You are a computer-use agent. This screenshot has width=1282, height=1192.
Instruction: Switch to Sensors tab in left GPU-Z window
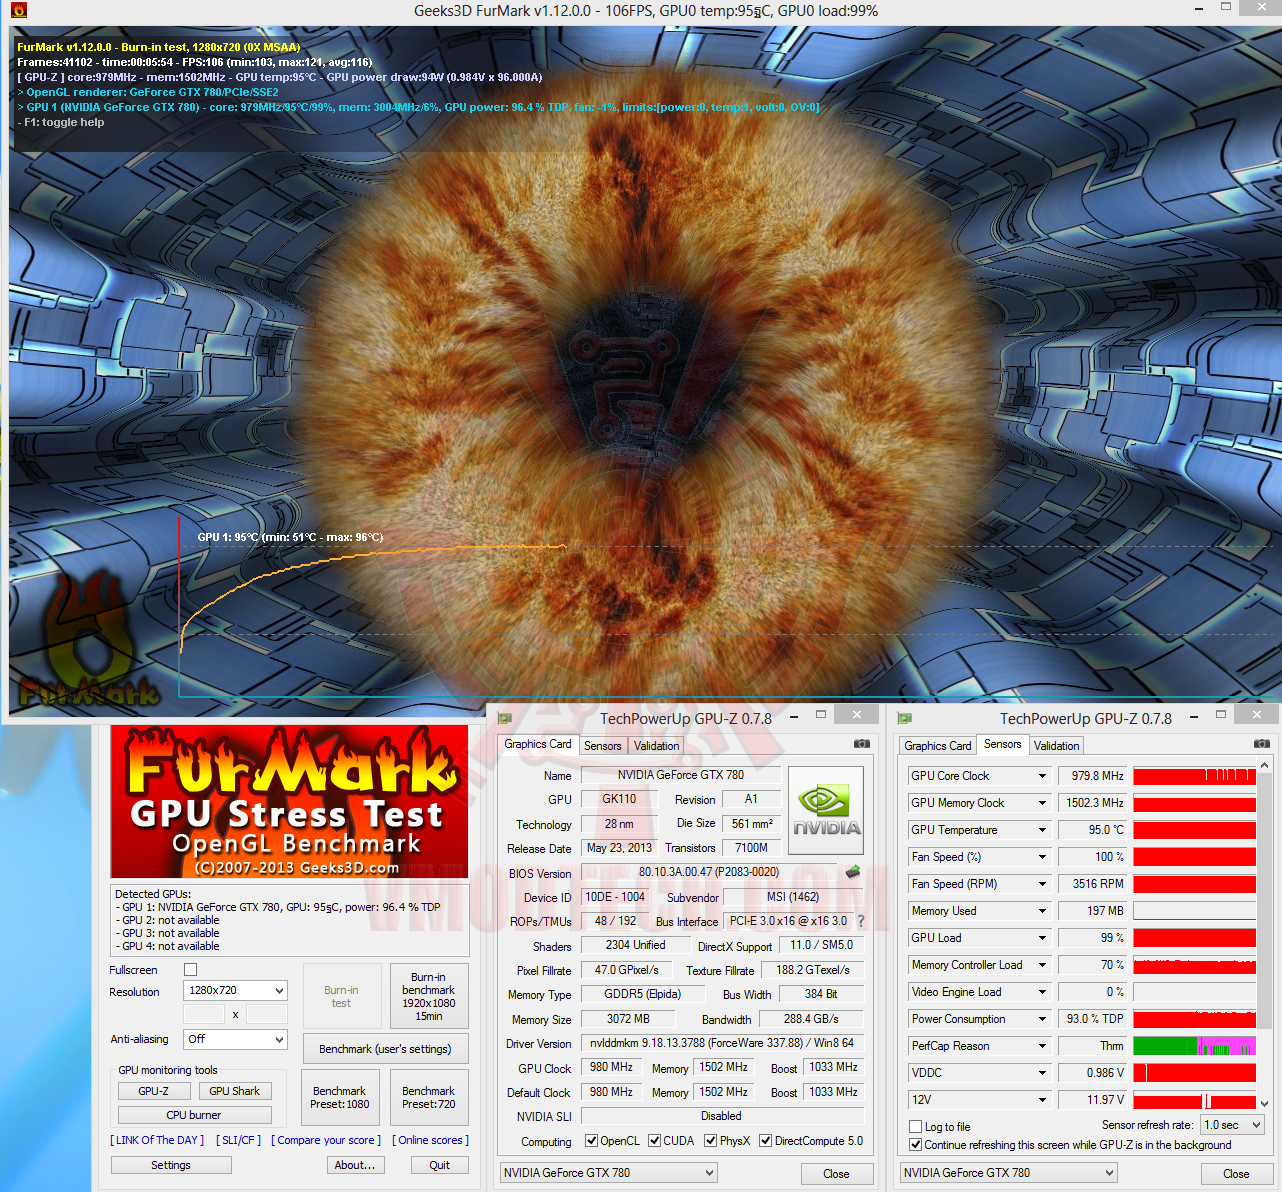[603, 746]
